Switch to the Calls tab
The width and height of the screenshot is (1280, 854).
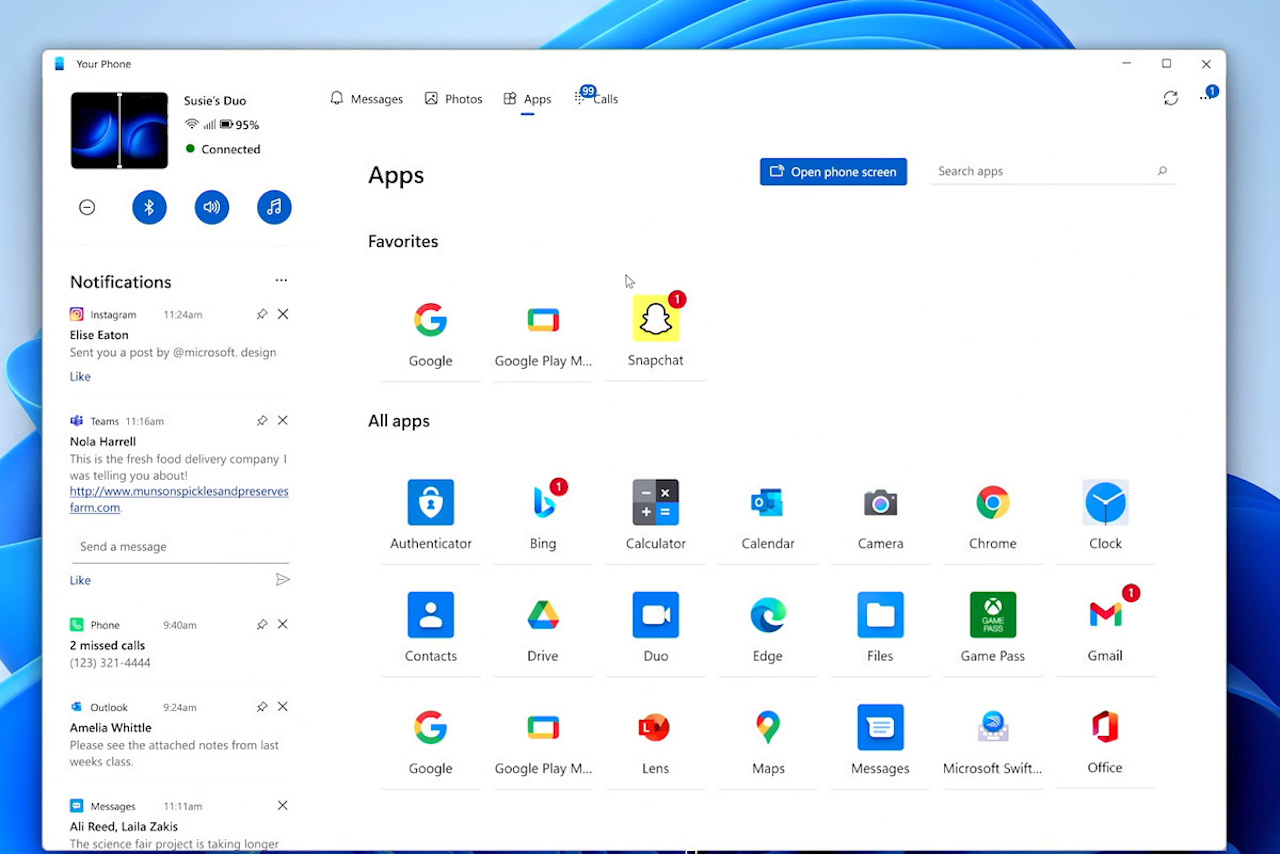pos(603,98)
